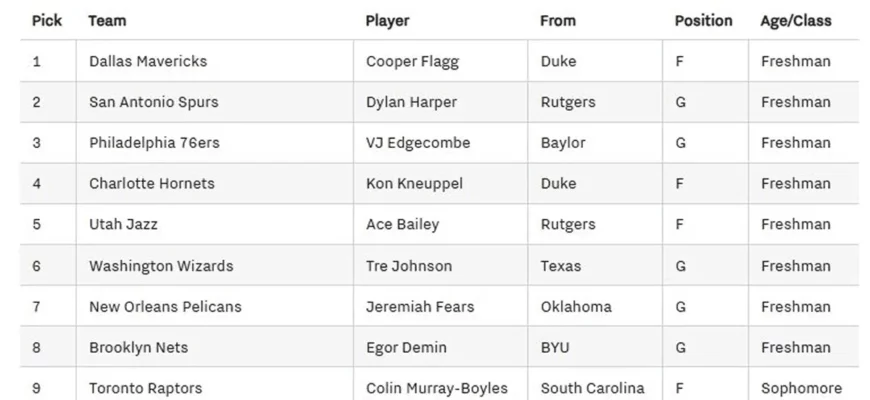Click player name Cooper Flagg

tap(412, 61)
